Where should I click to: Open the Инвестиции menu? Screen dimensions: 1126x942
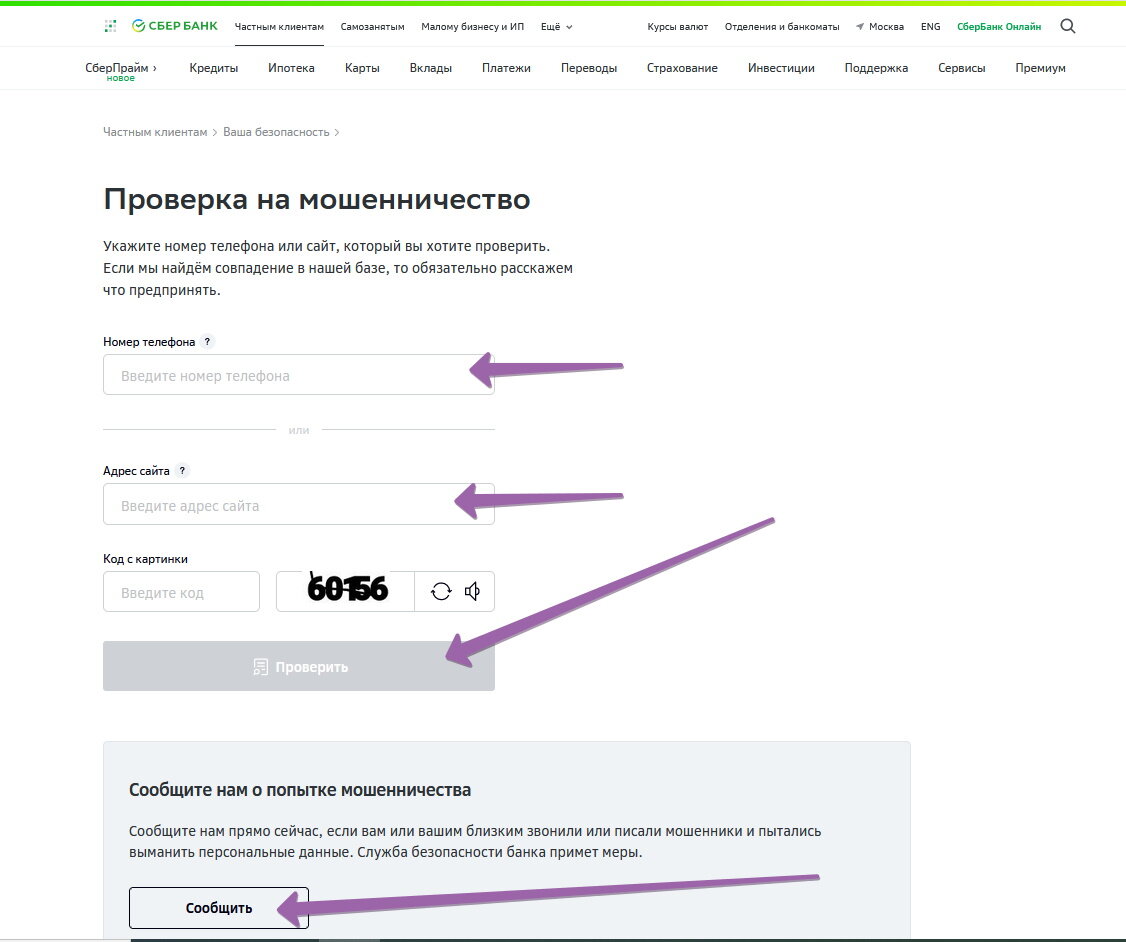pos(781,68)
